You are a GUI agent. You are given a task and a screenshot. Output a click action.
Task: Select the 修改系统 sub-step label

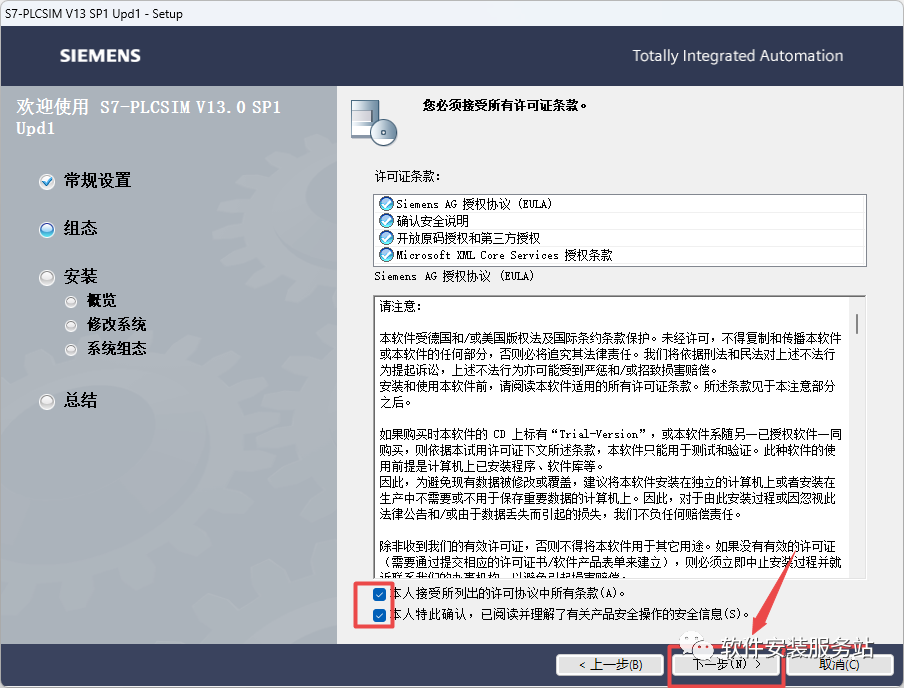[116, 325]
